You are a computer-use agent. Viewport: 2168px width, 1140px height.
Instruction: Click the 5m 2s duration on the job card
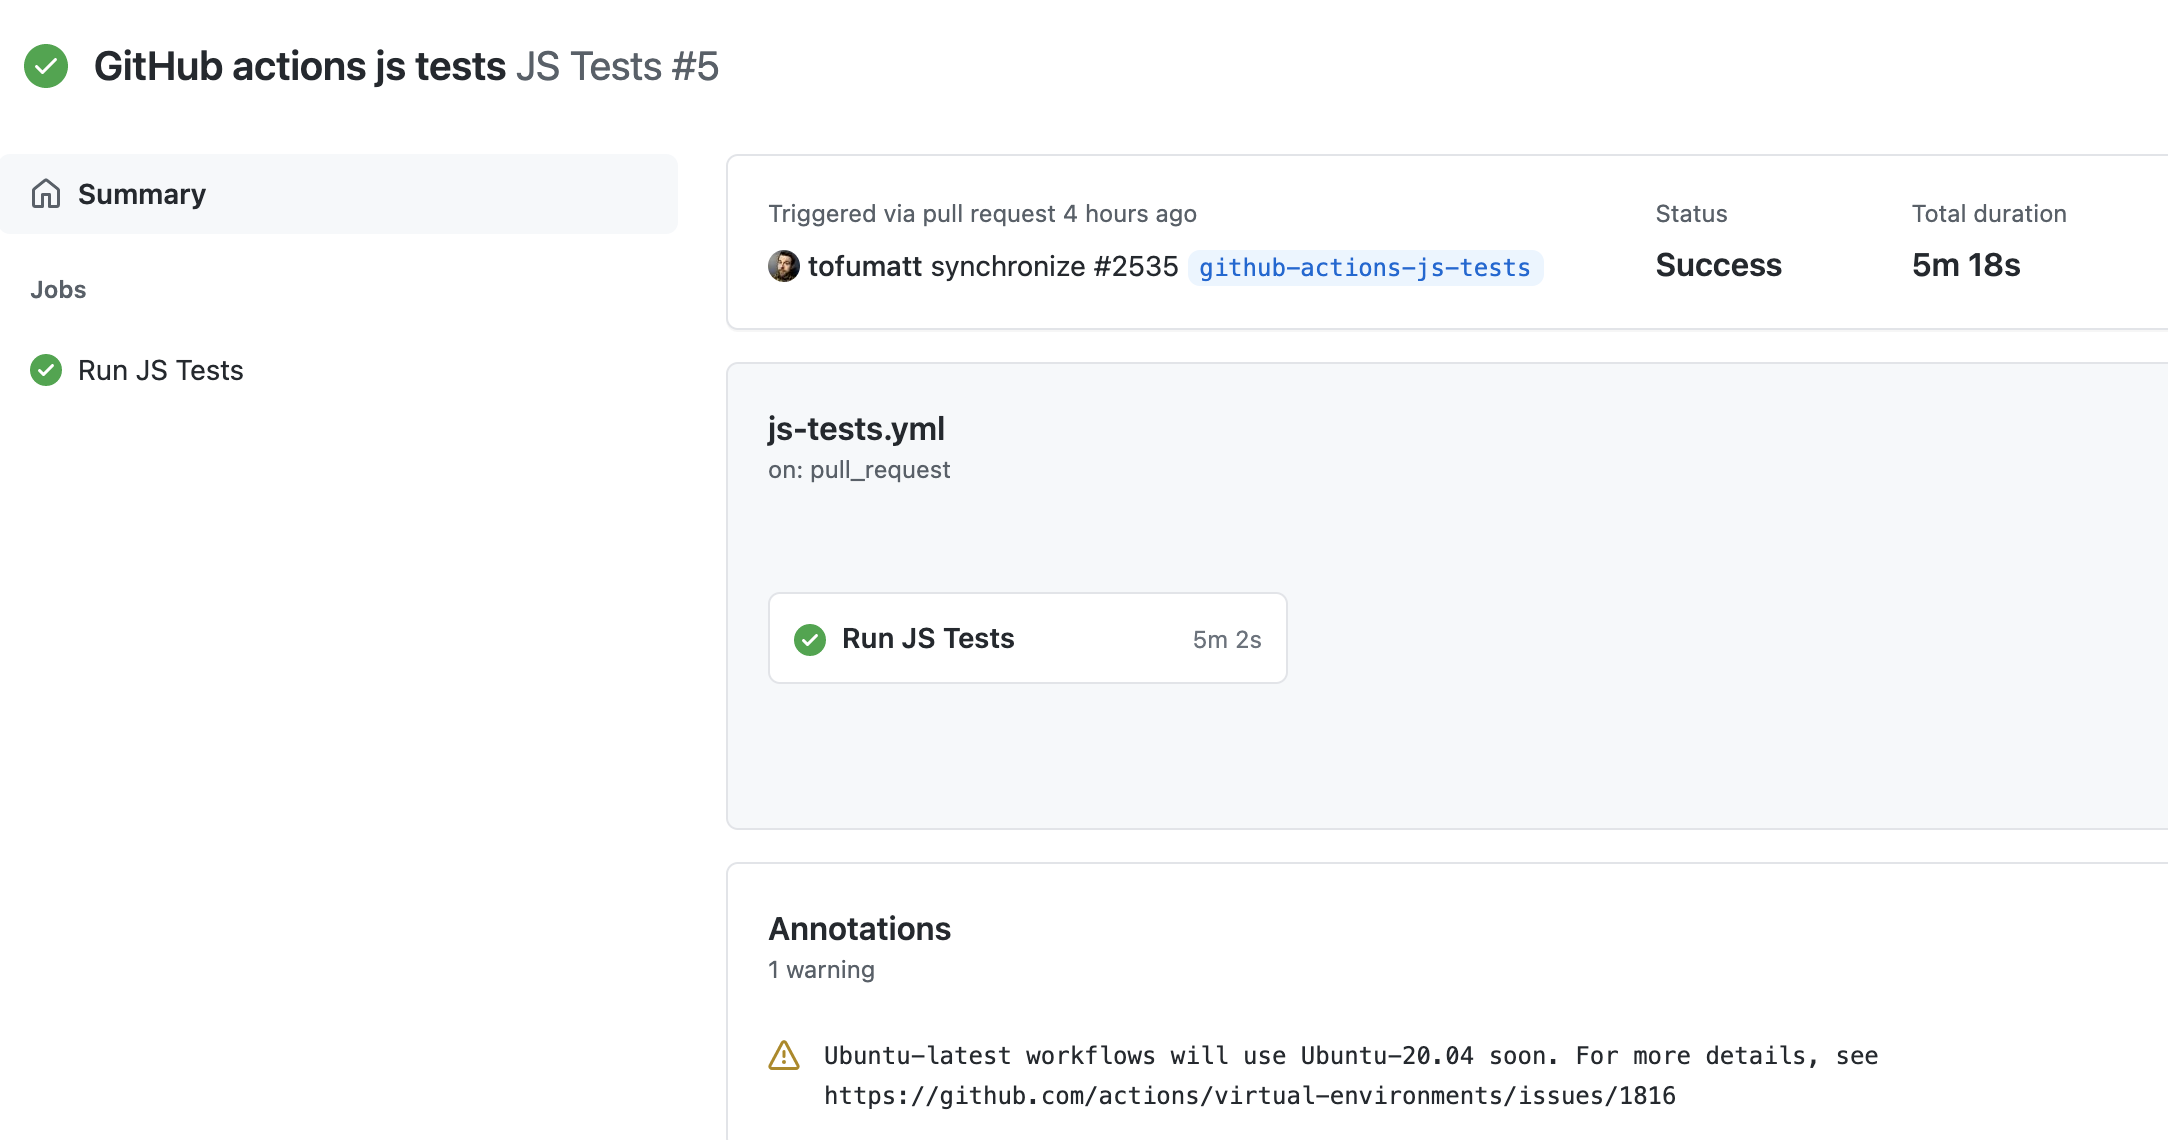1227,639
